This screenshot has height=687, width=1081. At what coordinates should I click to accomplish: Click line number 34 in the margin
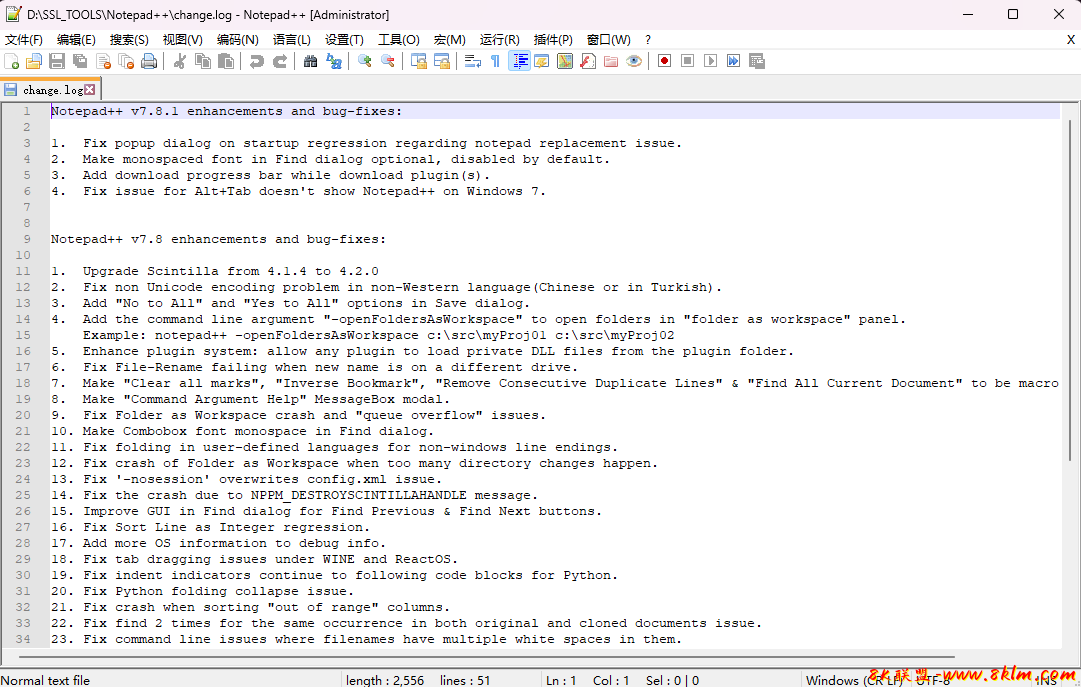23,639
